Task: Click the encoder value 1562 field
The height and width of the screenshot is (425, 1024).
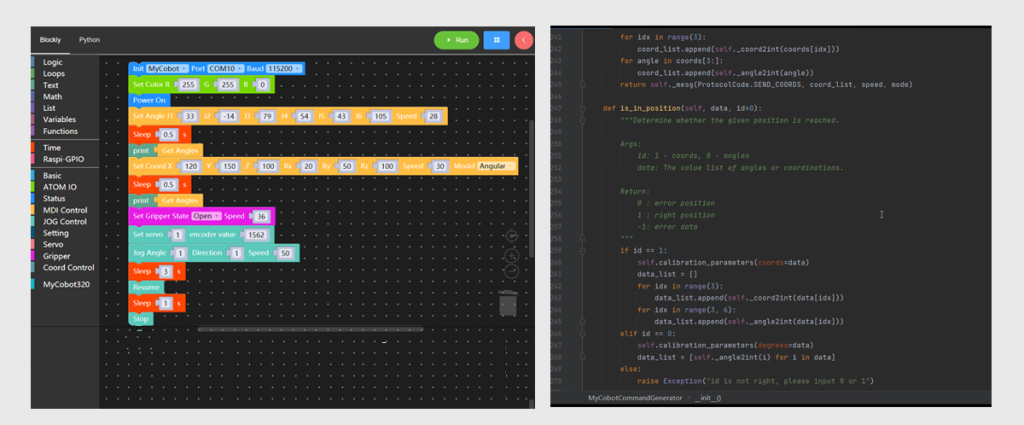Action: coord(255,233)
